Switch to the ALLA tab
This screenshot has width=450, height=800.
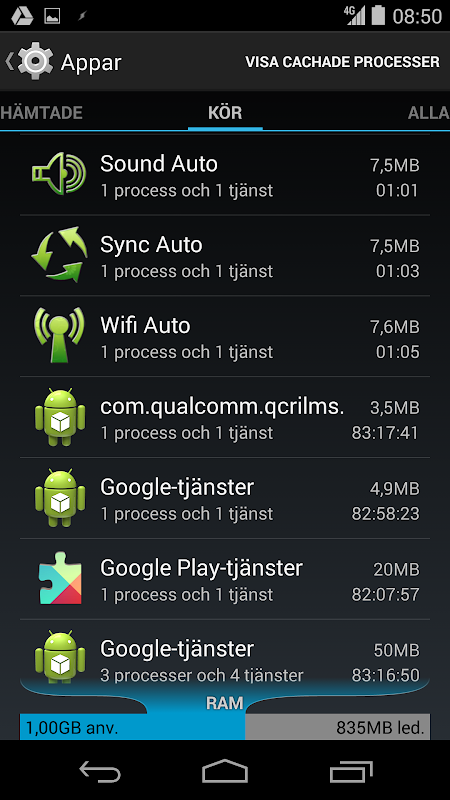click(x=429, y=113)
